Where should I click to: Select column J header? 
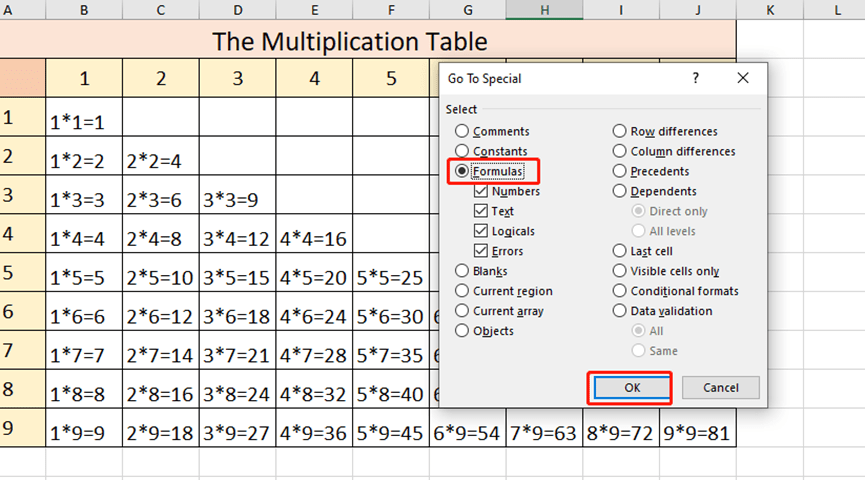697,9
